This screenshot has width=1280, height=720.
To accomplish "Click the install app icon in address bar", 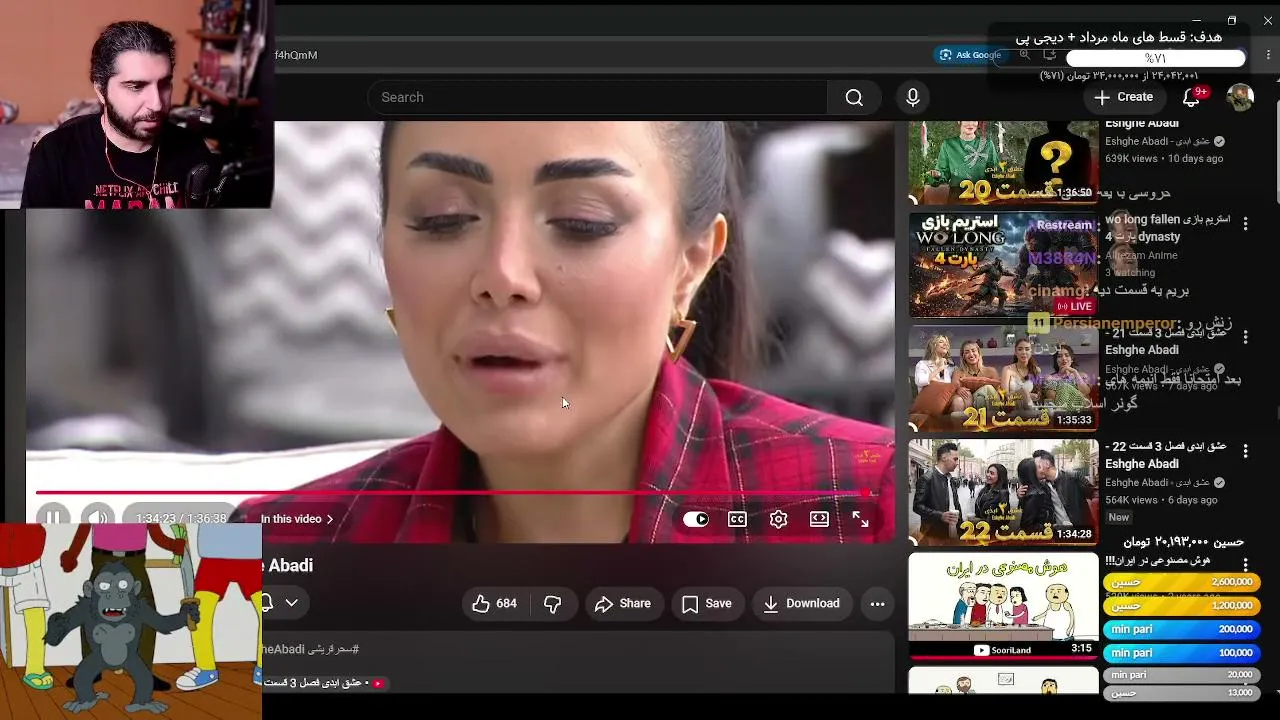I will pos(1050,55).
